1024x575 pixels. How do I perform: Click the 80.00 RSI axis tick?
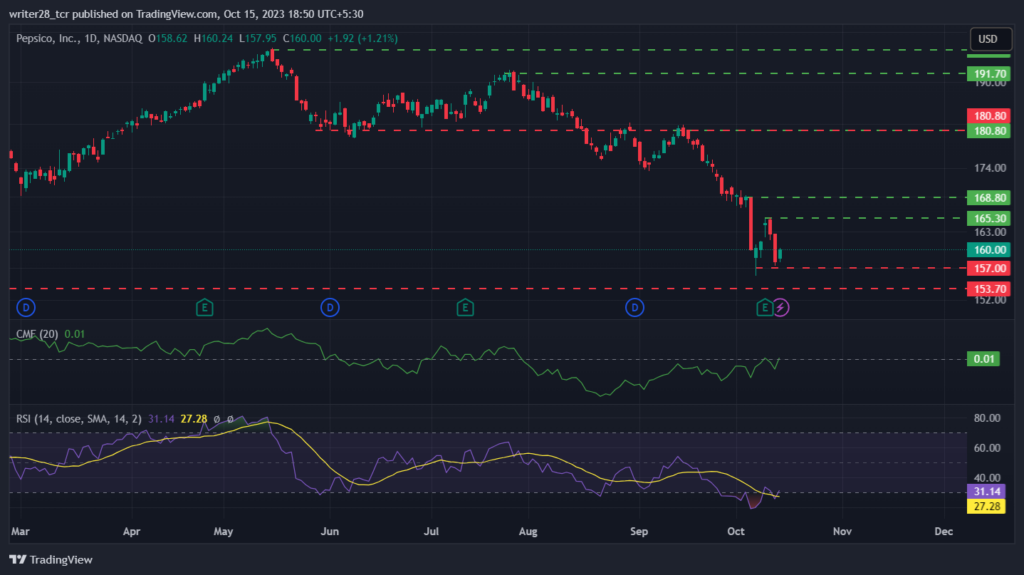coord(987,418)
